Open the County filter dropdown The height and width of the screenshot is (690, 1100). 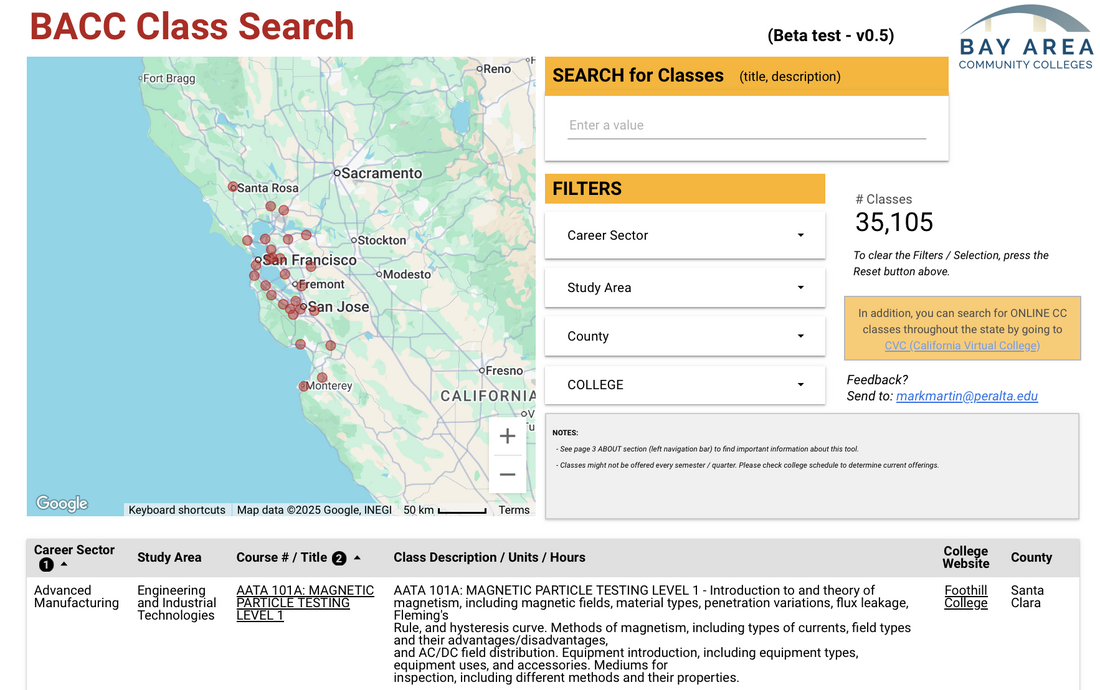click(x=685, y=336)
